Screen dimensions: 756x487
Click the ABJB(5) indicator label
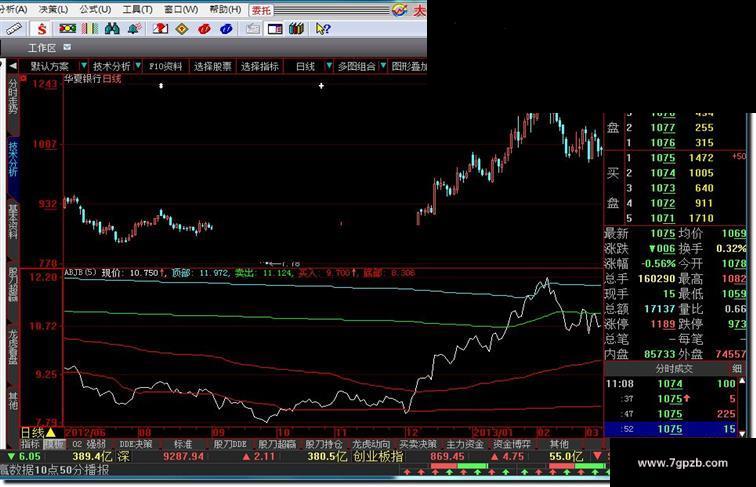tap(80, 272)
